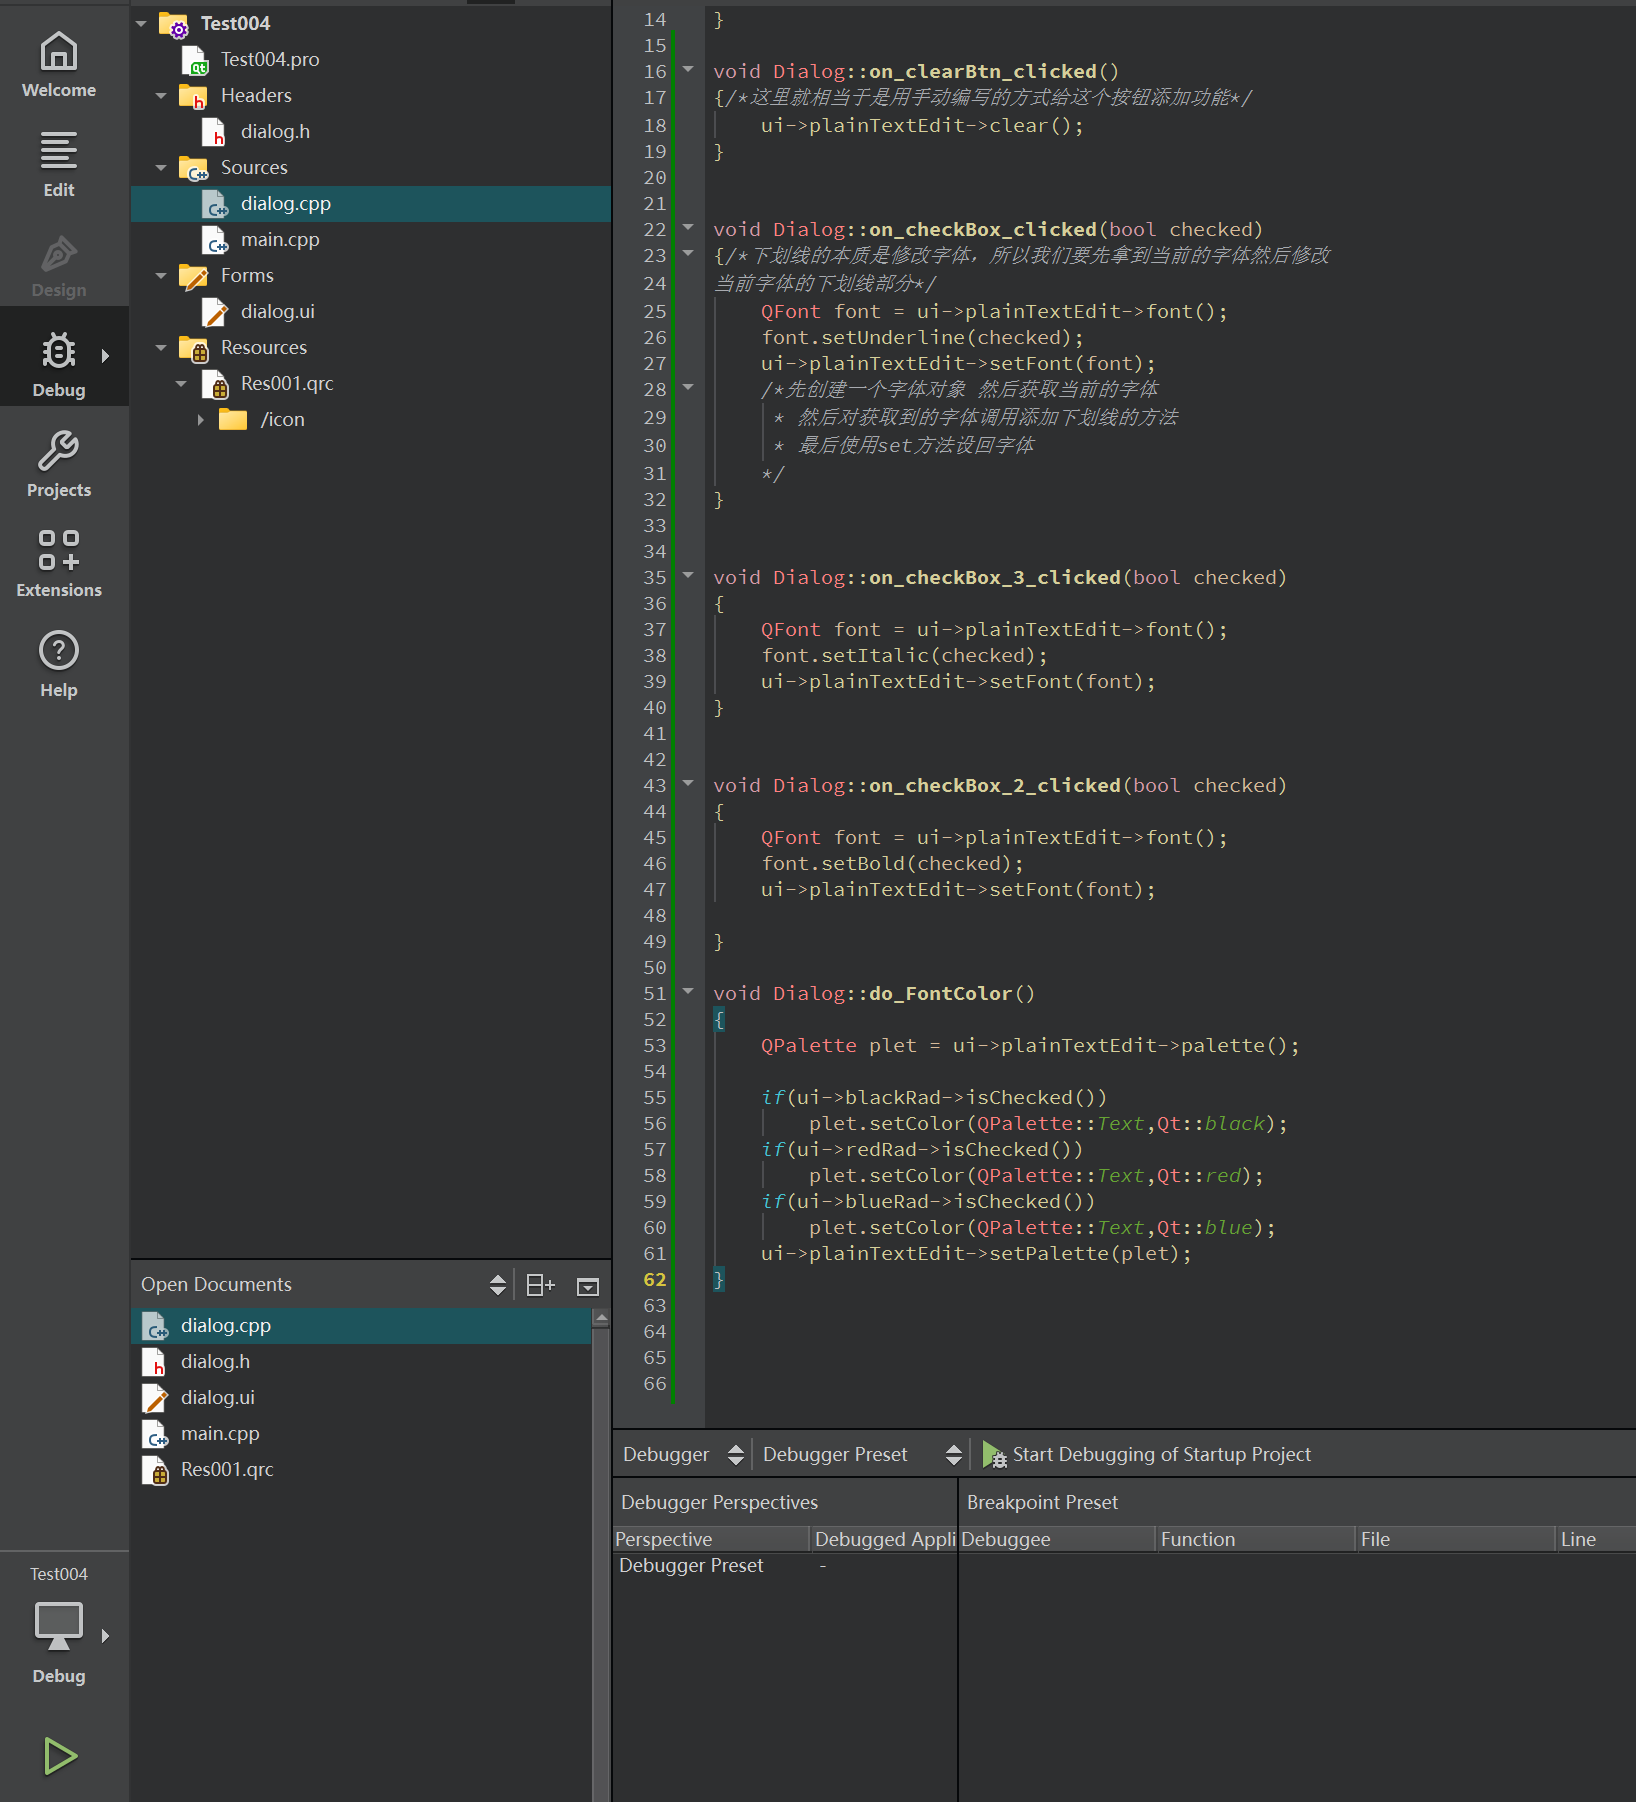Screen dimensions: 1636x1802
Task: Open the Debugger perspective dropdown
Action: coord(682,1454)
